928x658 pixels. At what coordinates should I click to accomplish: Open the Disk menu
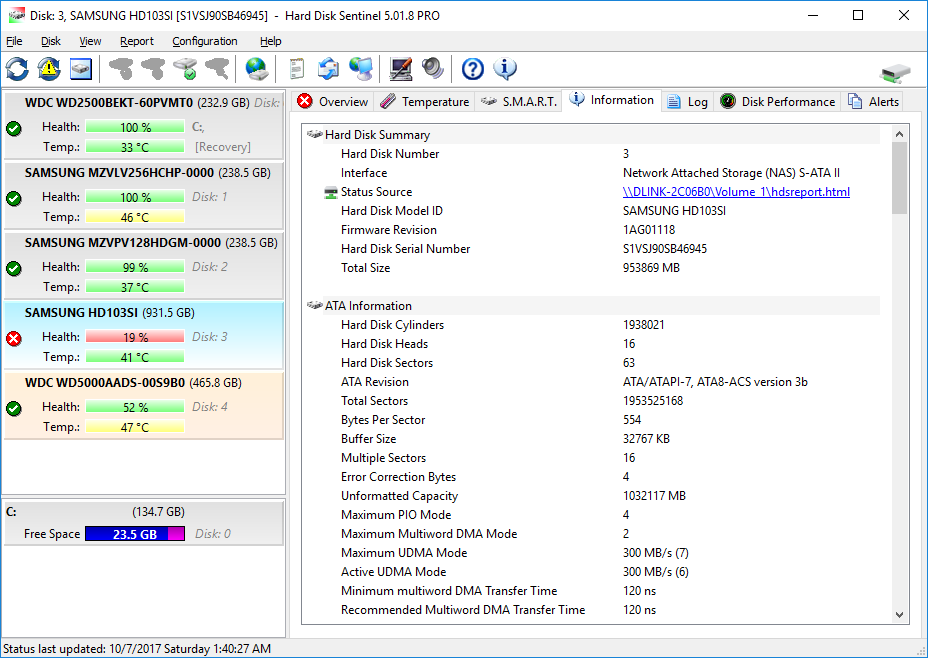click(x=50, y=41)
